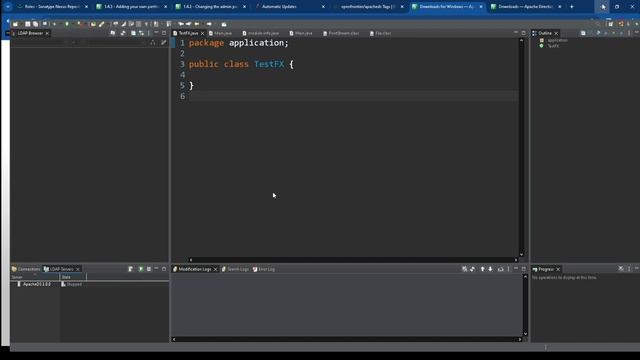Click the green Run toolbar icon

67,24
